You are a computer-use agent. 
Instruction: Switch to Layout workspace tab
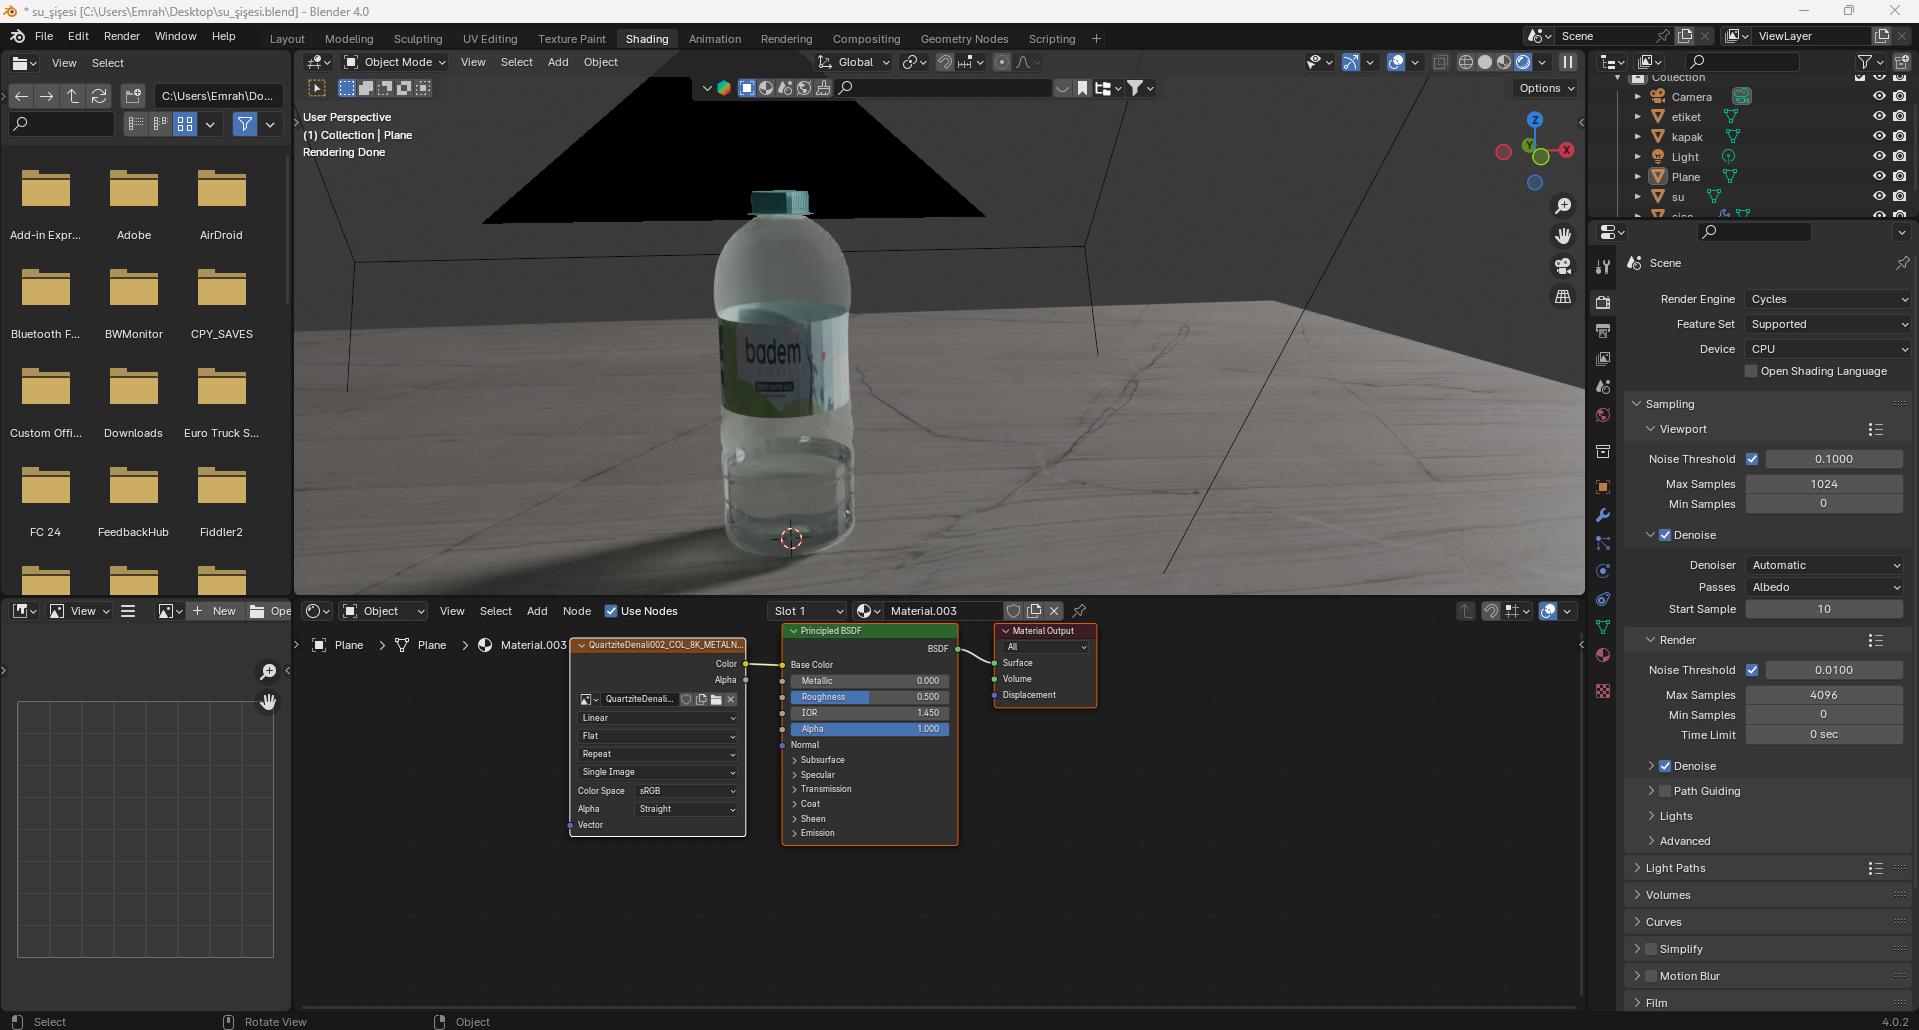(287, 39)
